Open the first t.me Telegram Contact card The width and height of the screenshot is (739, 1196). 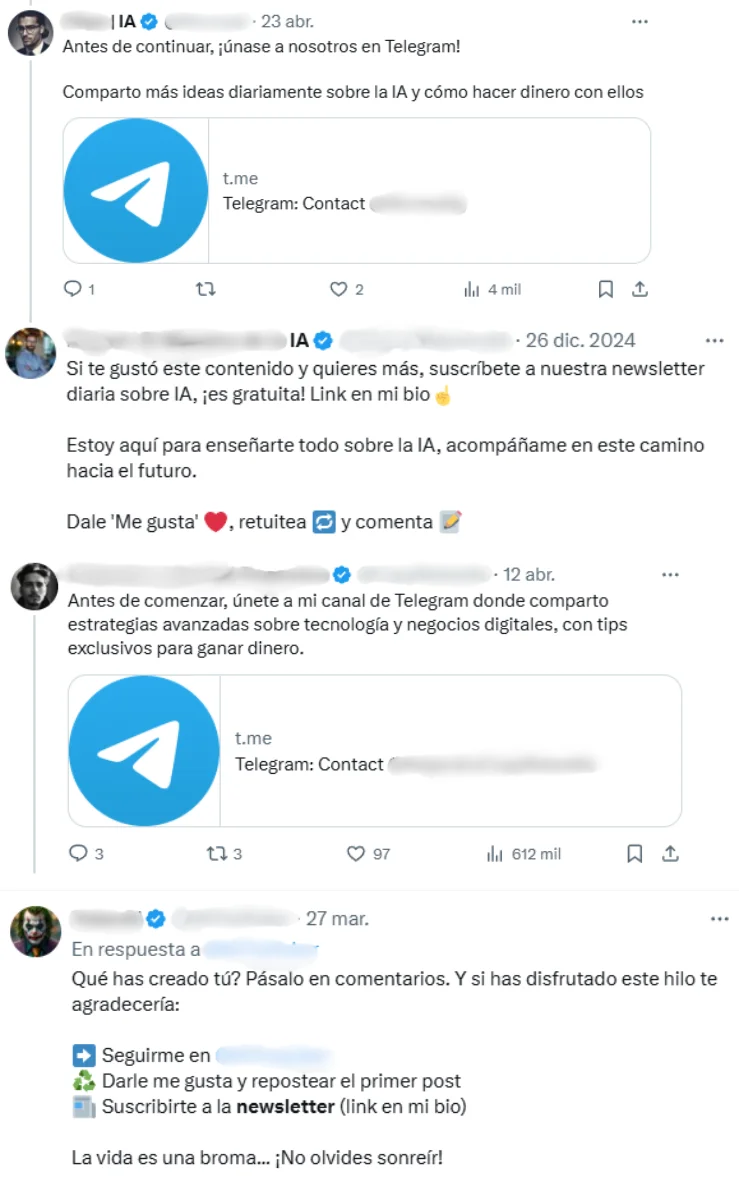pyautogui.click(x=357, y=191)
